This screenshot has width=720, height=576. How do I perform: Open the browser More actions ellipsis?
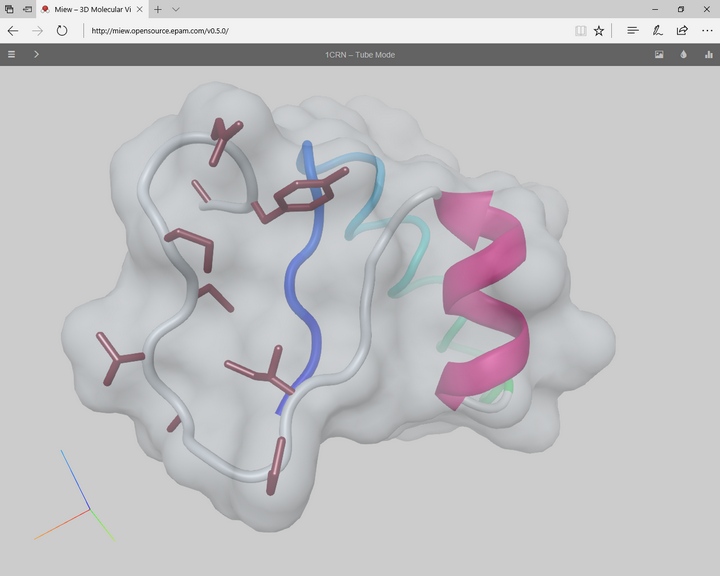coord(706,31)
